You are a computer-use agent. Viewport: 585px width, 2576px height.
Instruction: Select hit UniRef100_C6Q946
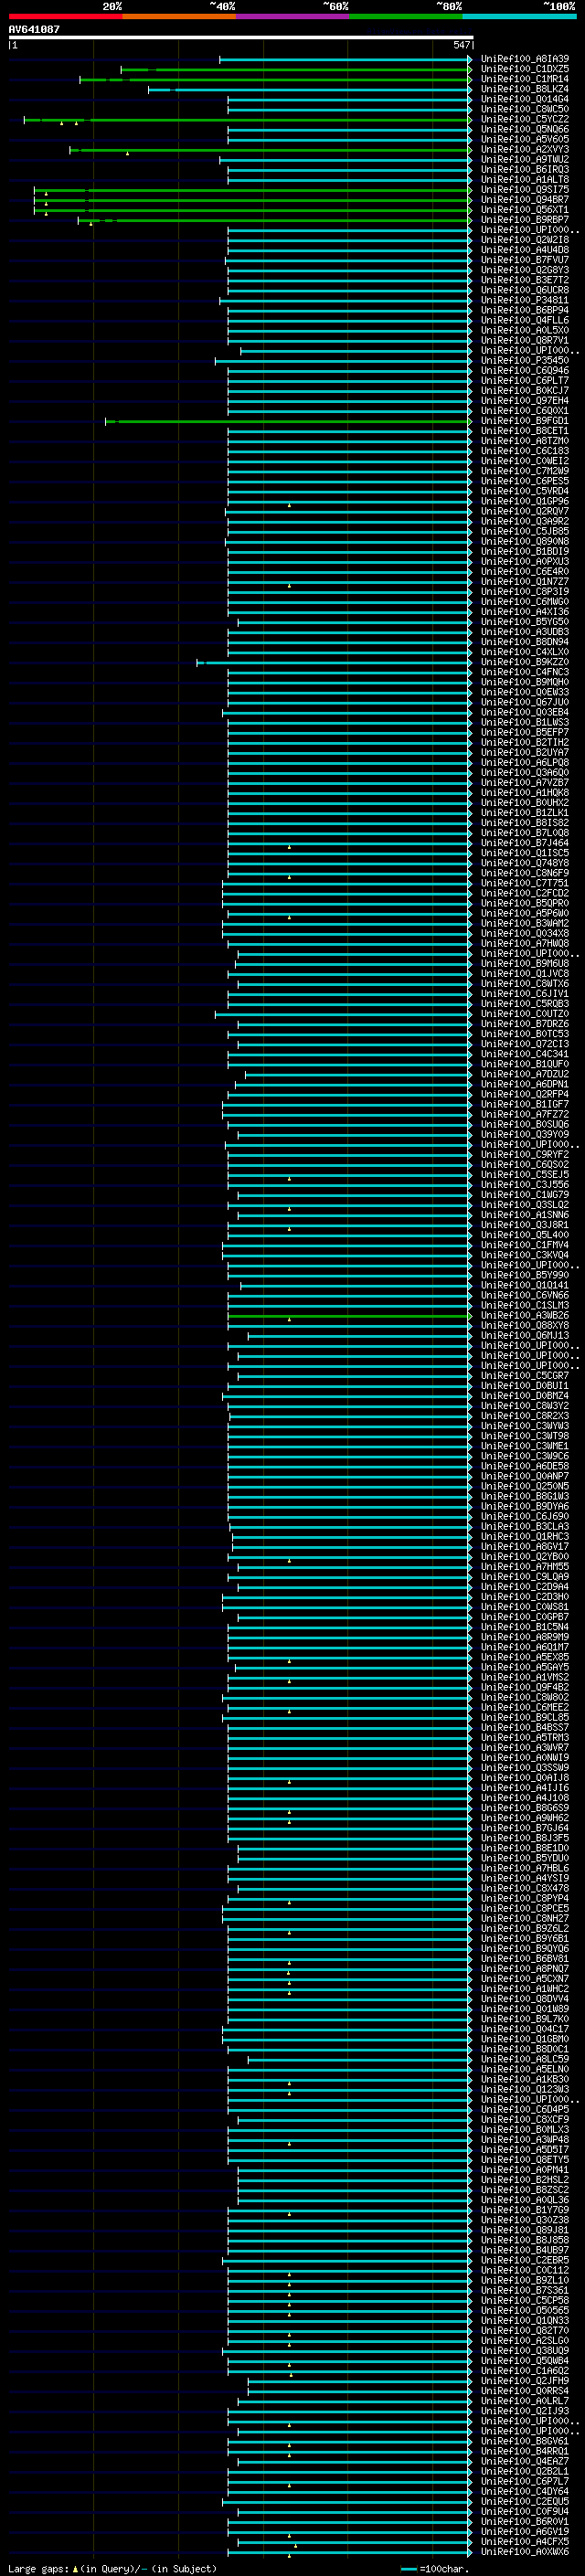[x=524, y=370]
